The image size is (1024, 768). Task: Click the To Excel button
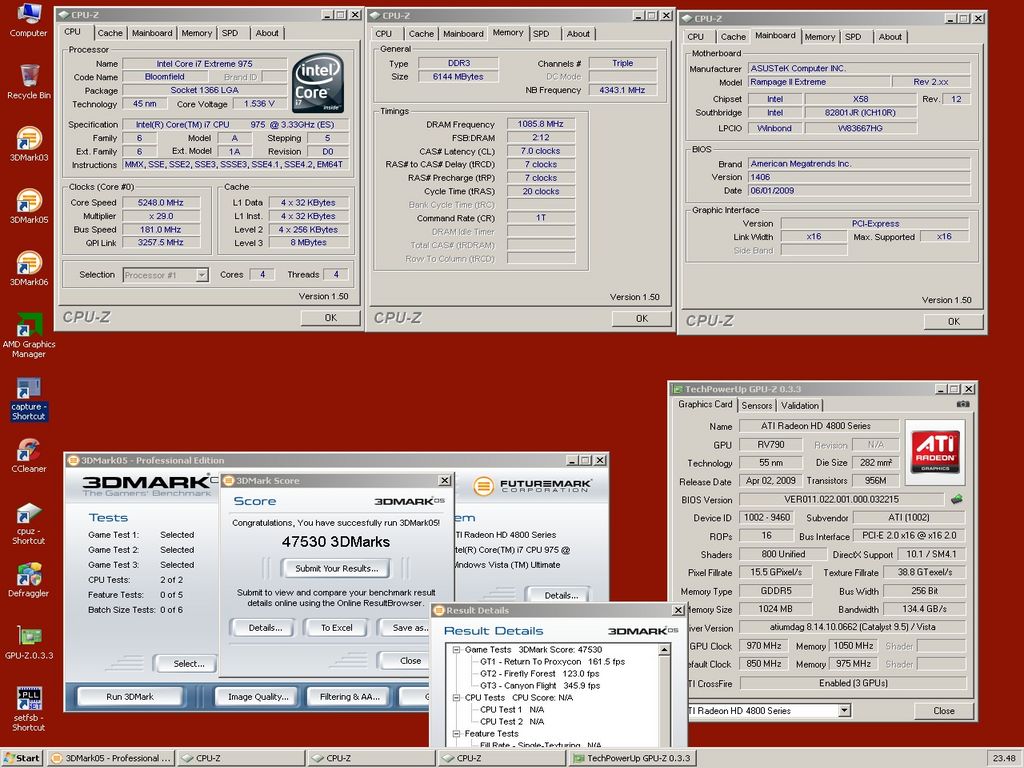tap(336, 628)
